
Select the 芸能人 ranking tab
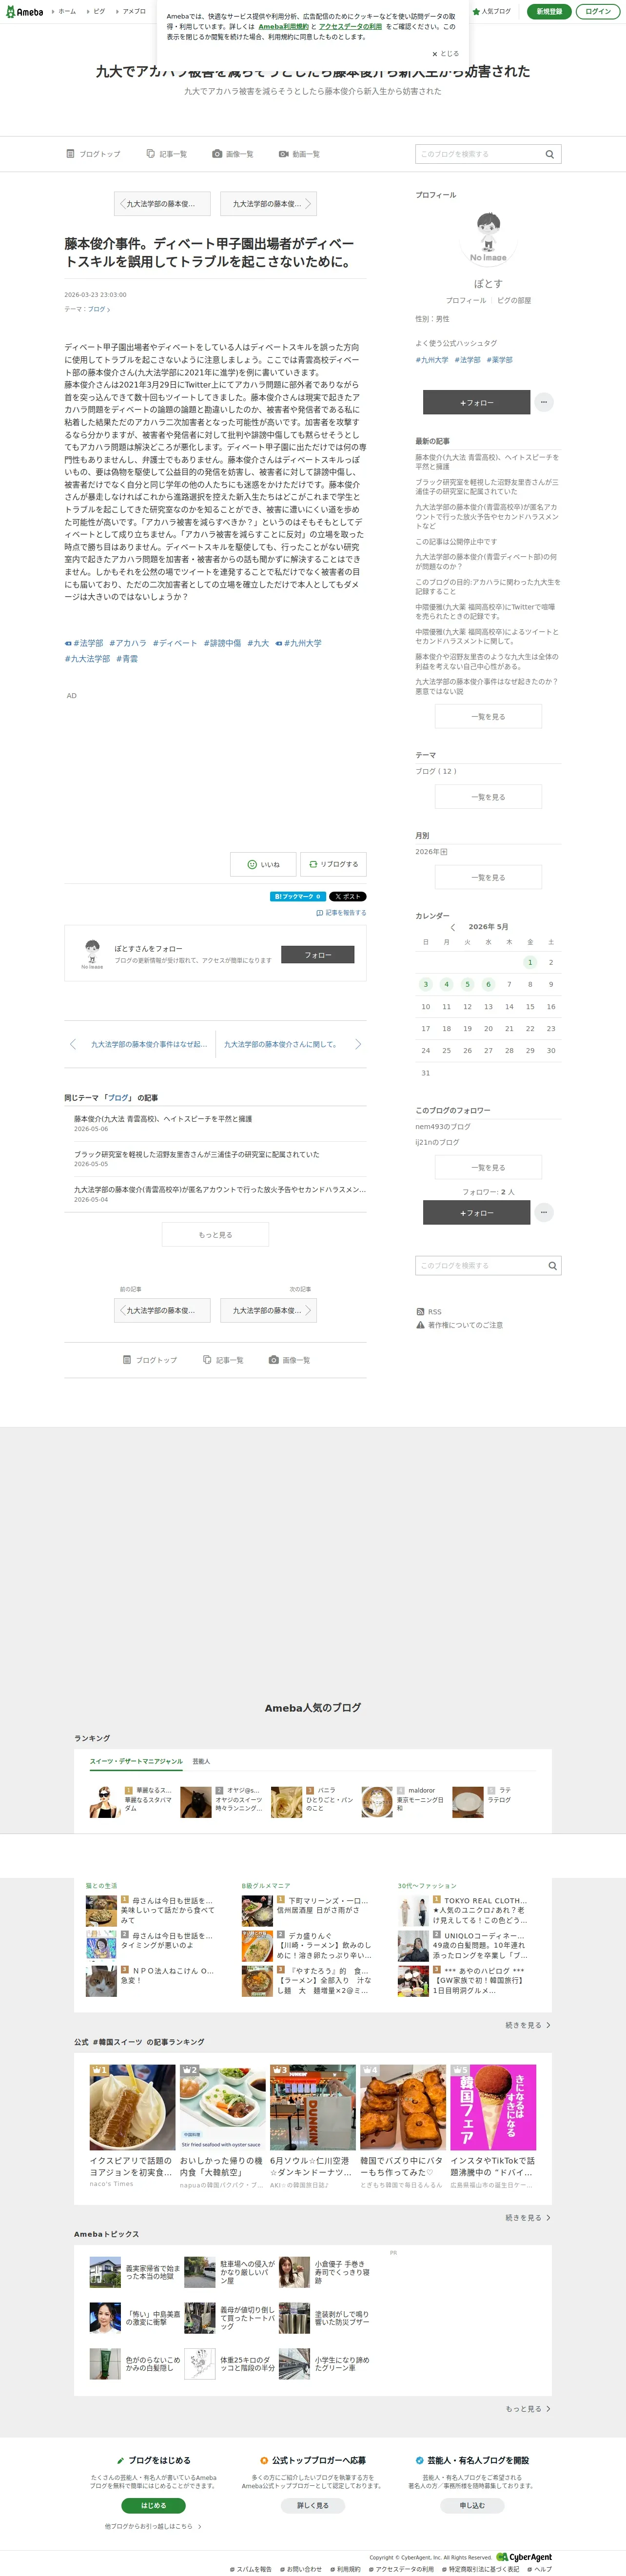tap(201, 1761)
